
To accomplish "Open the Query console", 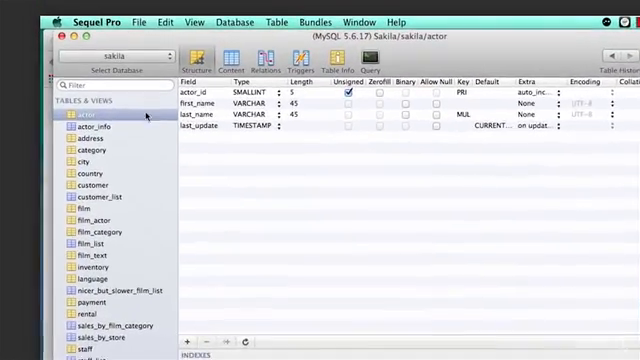I will point(370,61).
